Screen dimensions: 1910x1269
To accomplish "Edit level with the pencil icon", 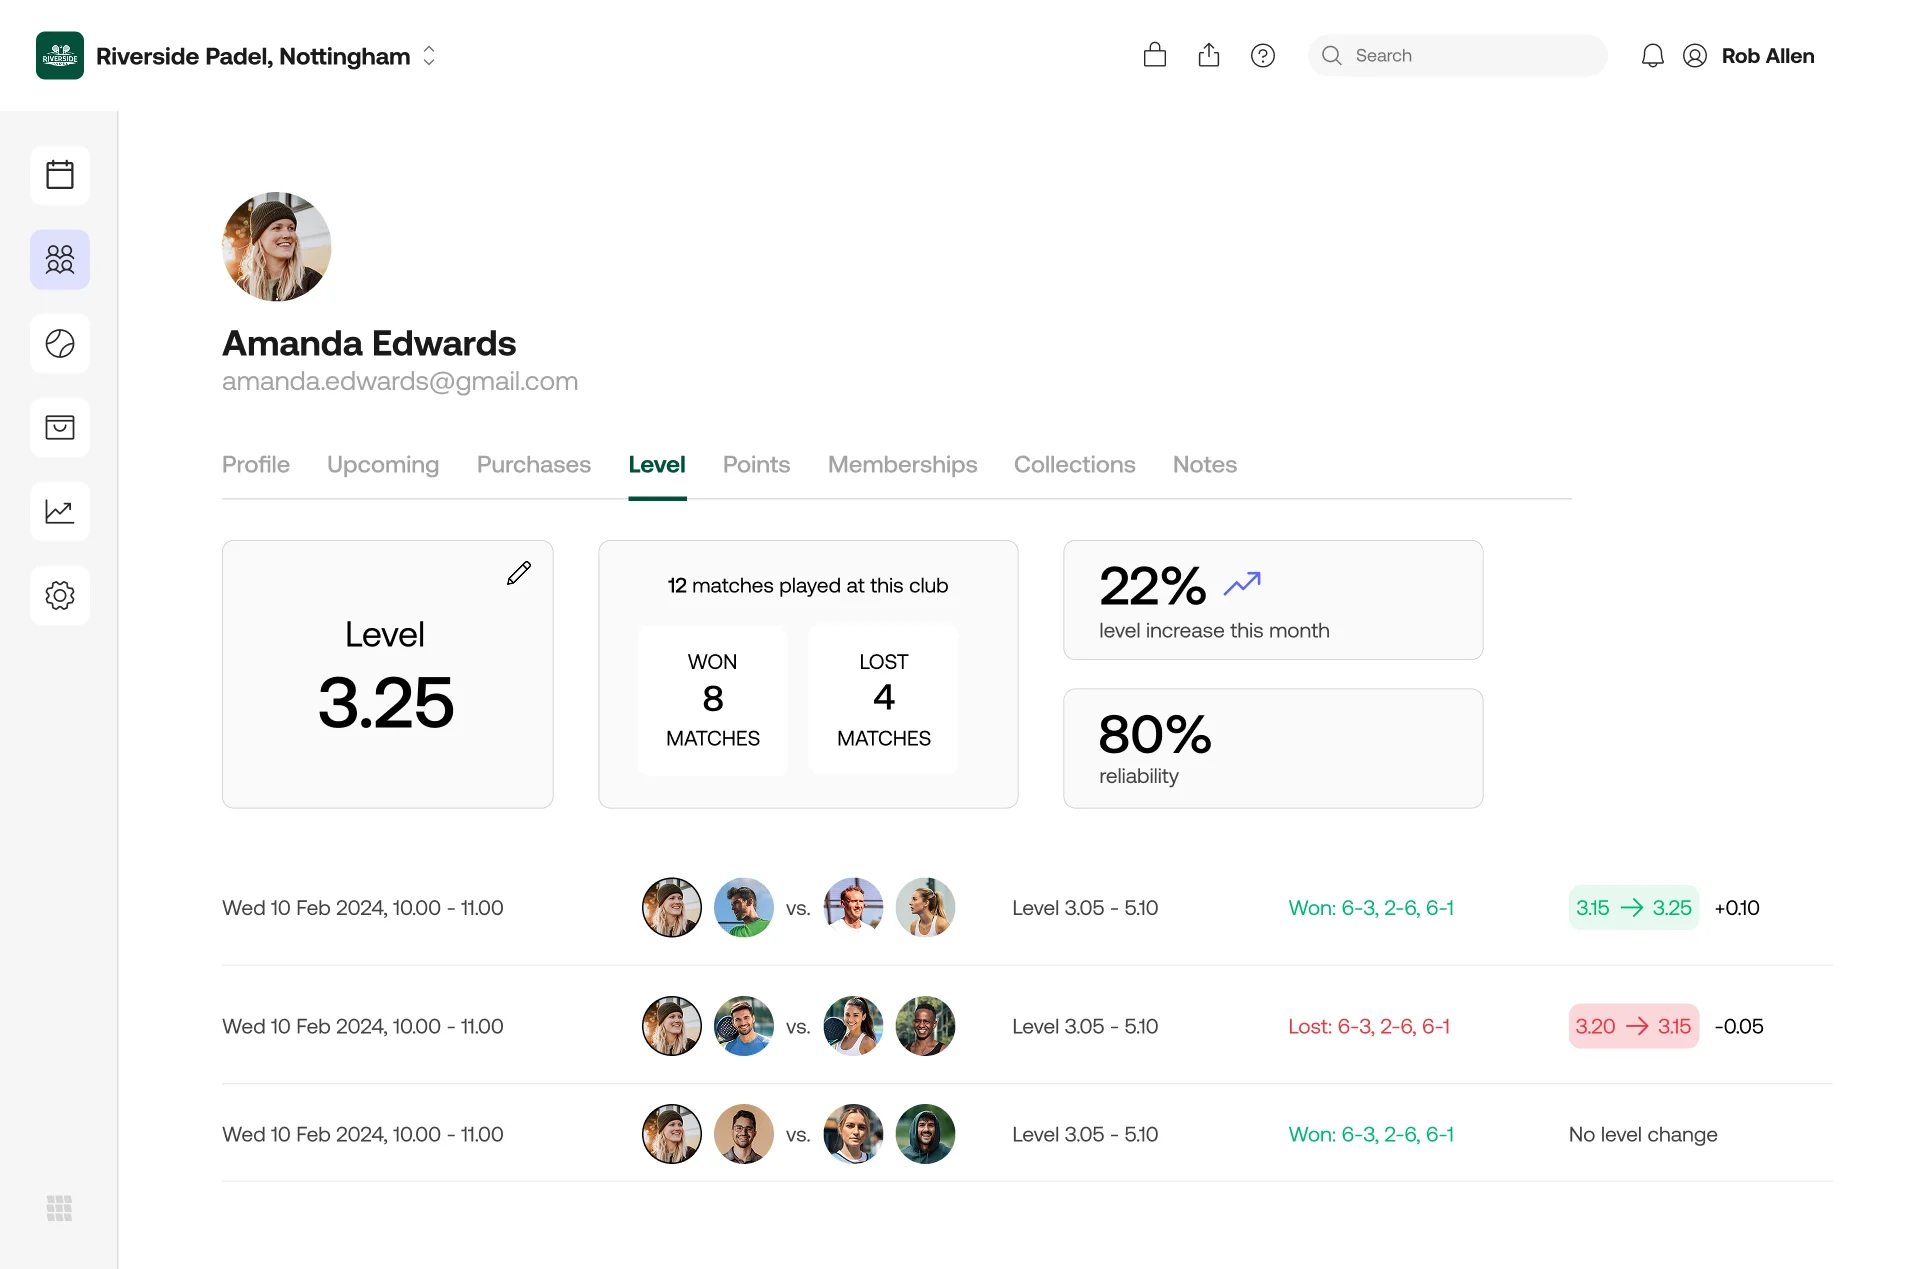I will pyautogui.click(x=518, y=573).
